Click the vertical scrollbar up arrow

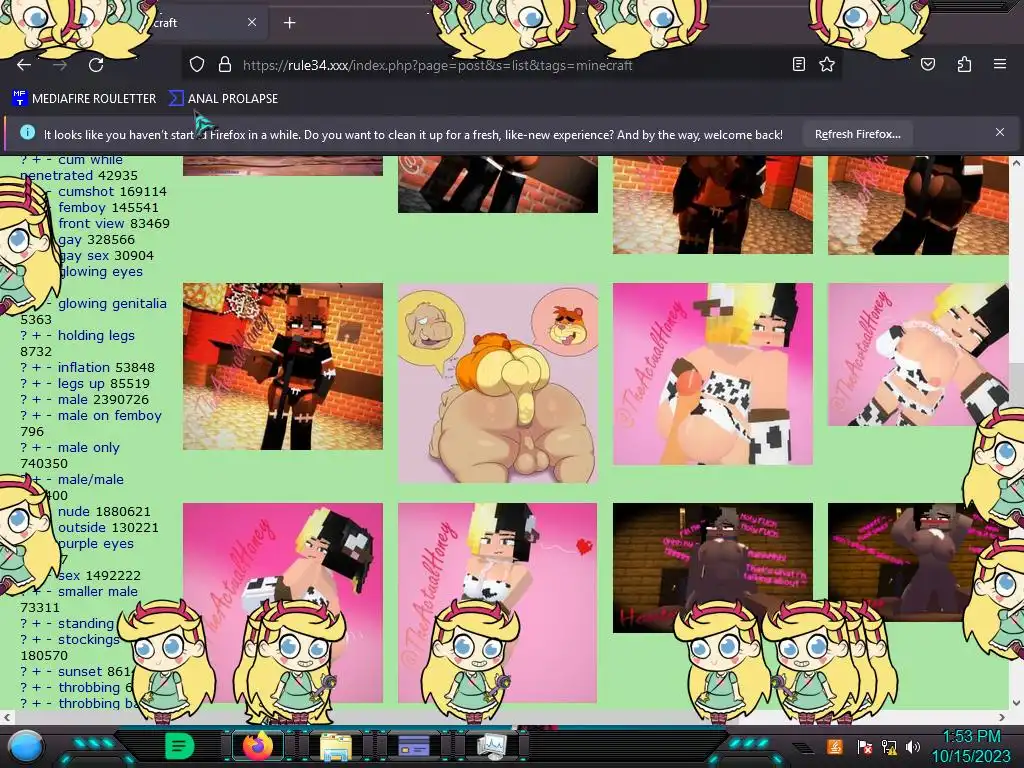point(1017,161)
